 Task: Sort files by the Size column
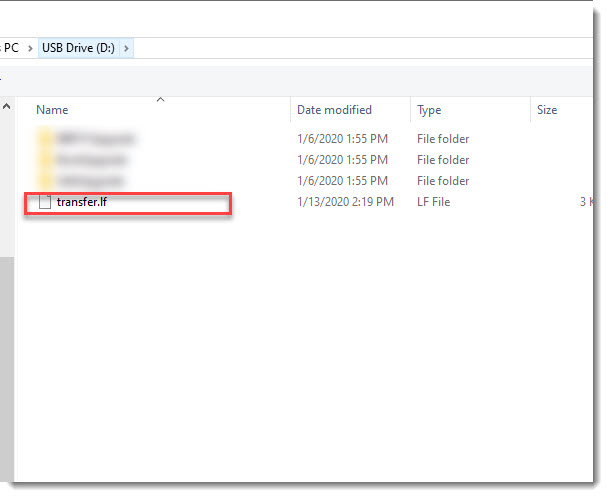(x=547, y=110)
